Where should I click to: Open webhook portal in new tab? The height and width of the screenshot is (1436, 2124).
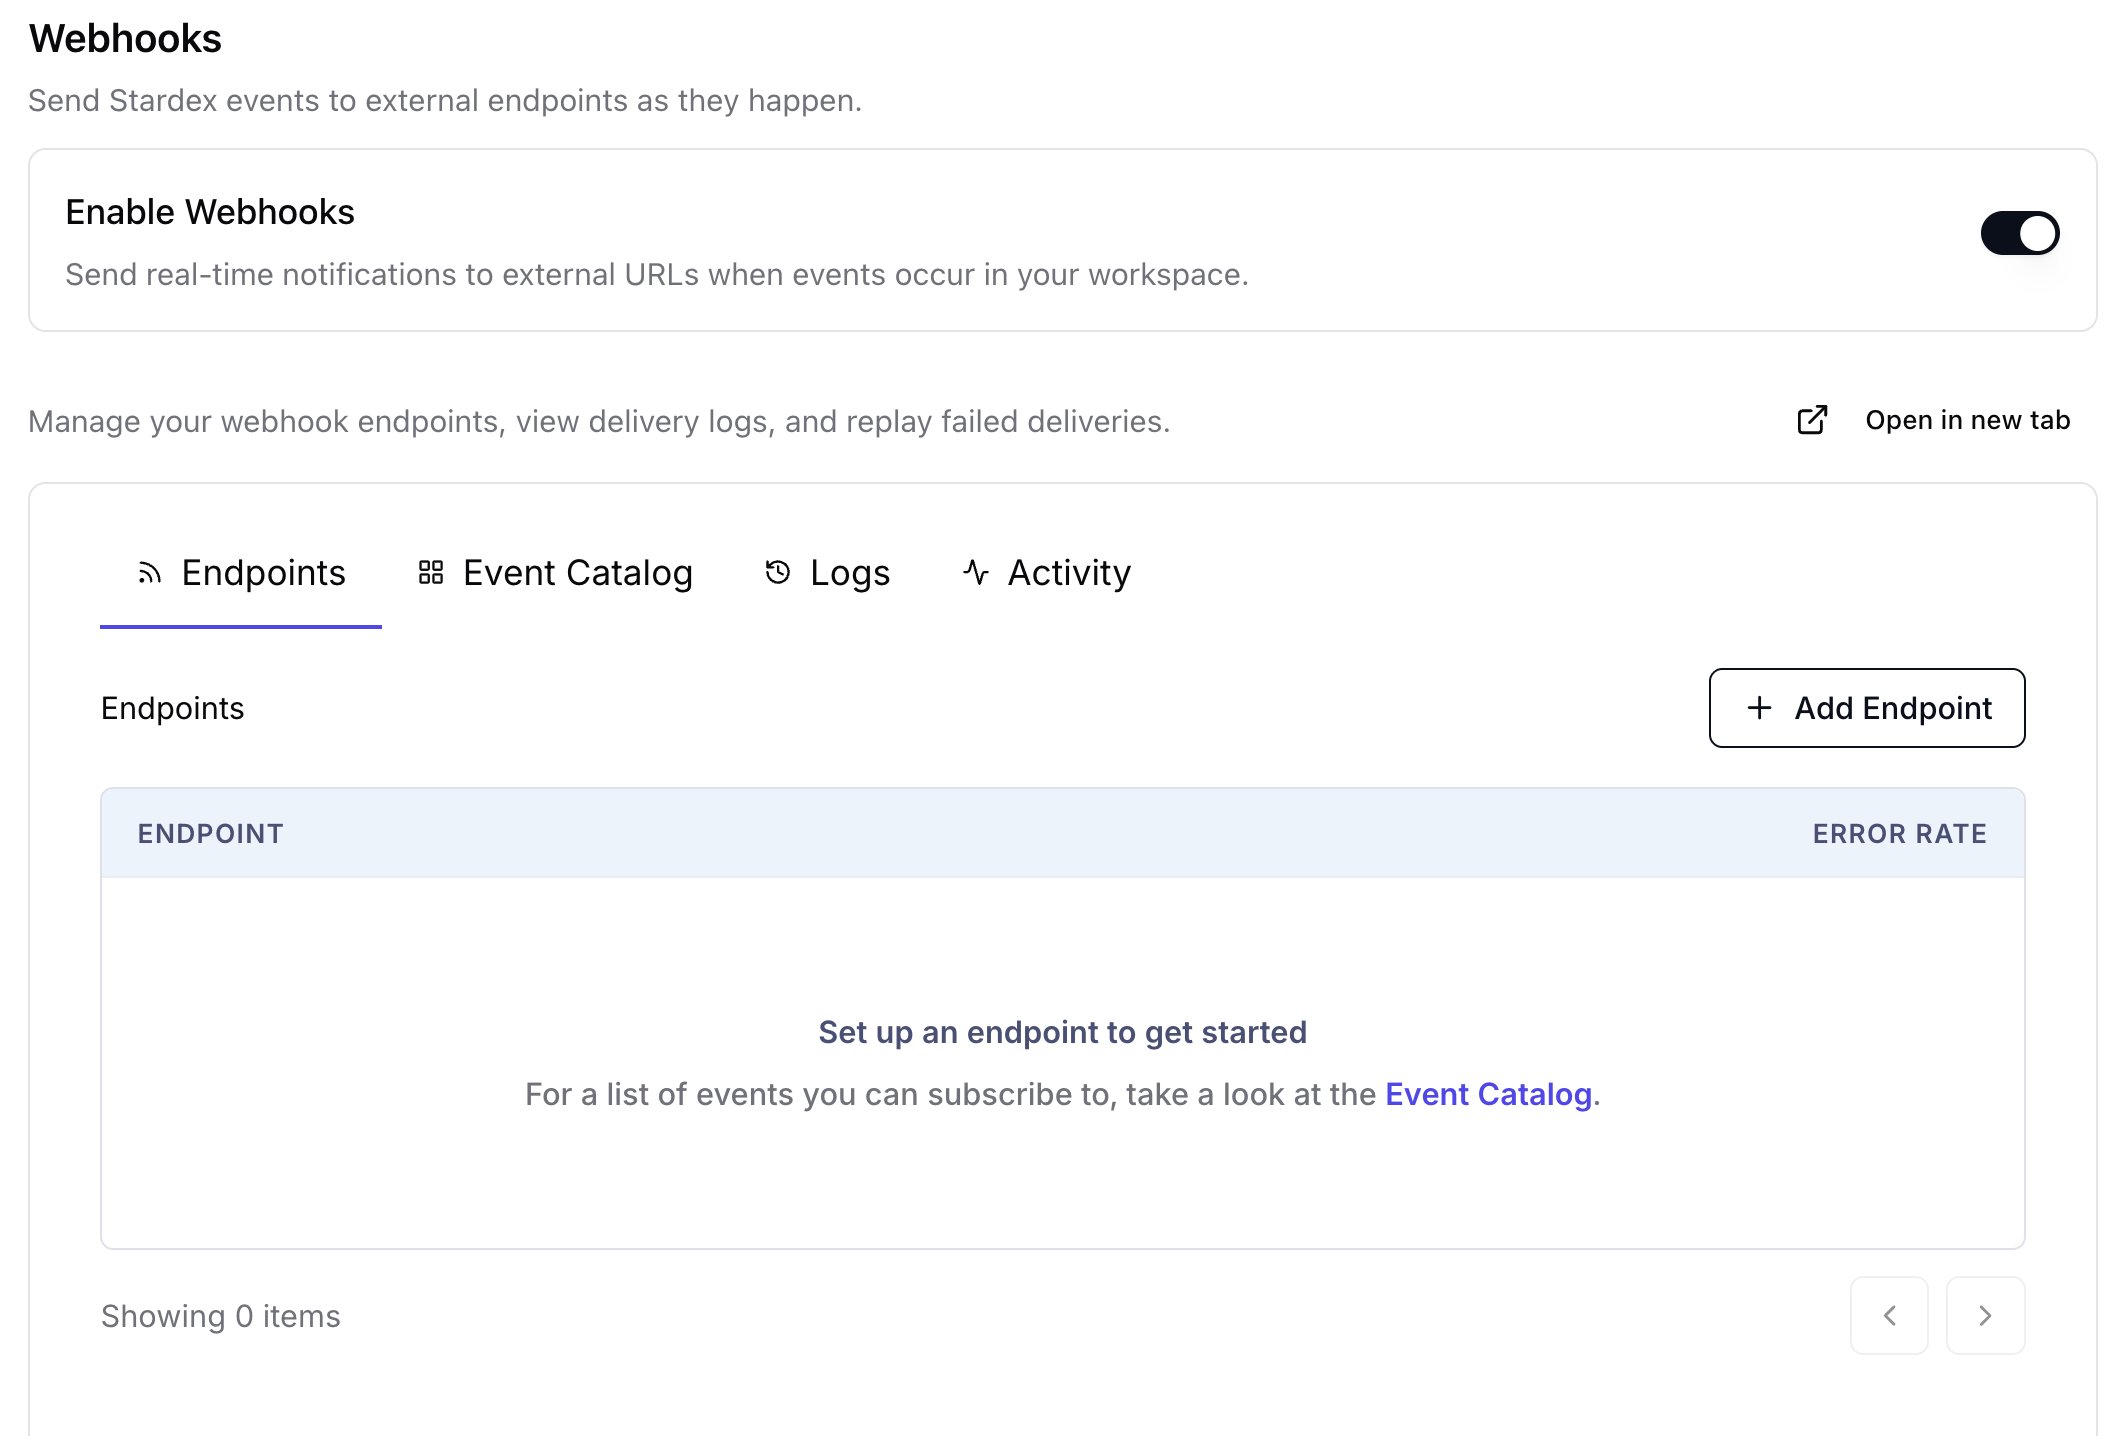click(1933, 420)
